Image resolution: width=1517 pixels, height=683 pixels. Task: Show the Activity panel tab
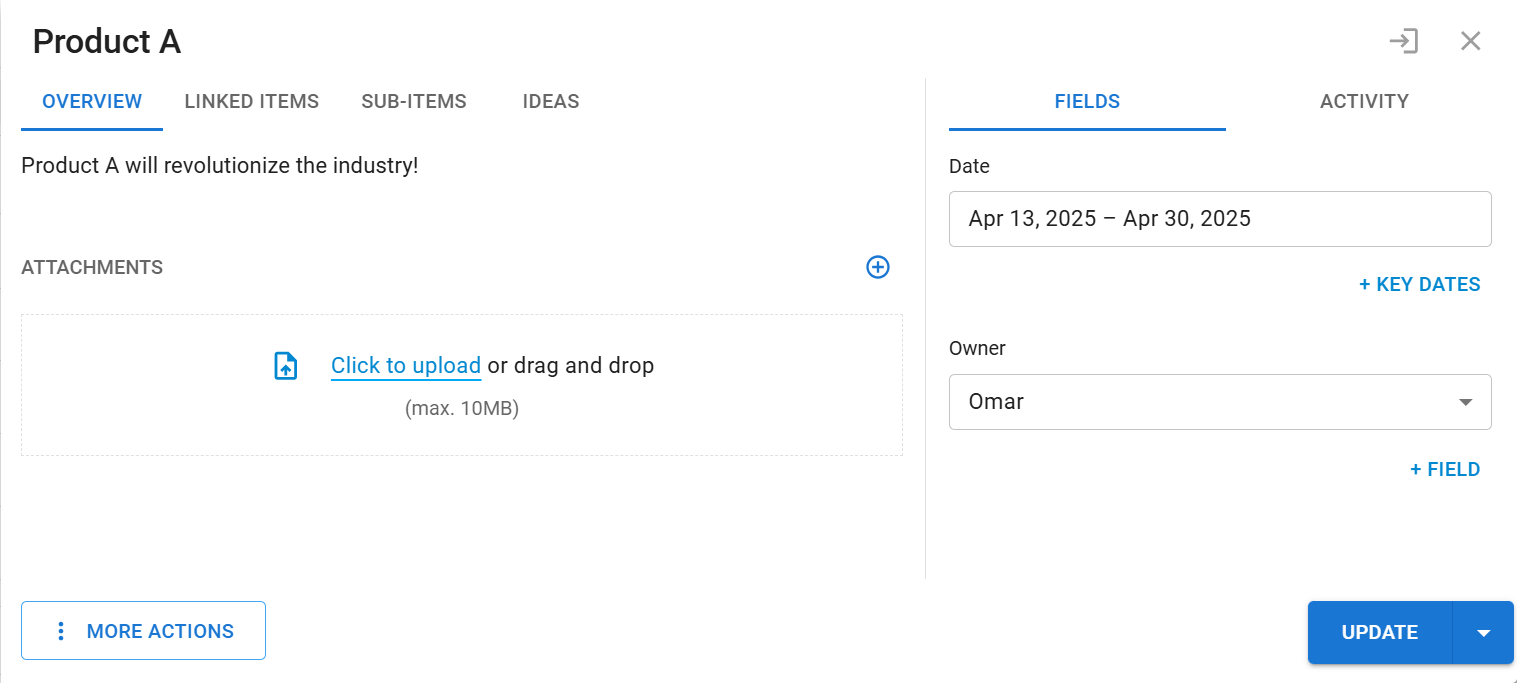point(1364,101)
